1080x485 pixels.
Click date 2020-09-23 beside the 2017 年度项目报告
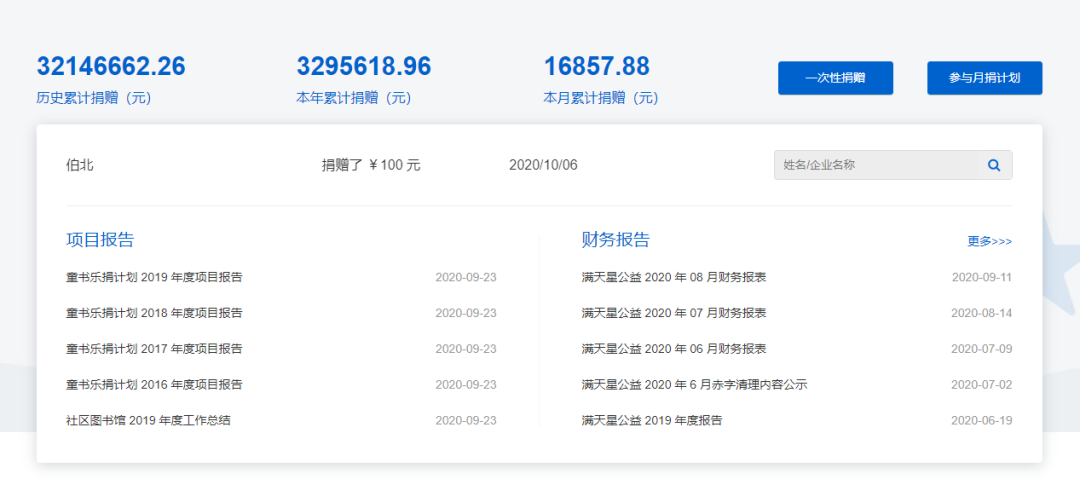[x=466, y=349]
